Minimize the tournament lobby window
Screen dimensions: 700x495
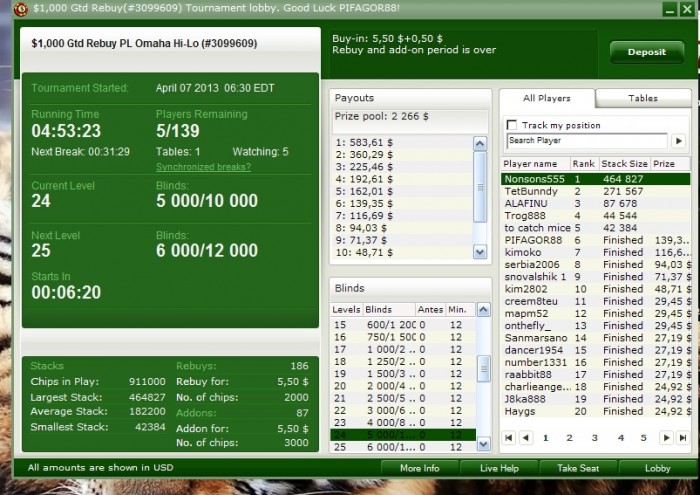[669, 9]
